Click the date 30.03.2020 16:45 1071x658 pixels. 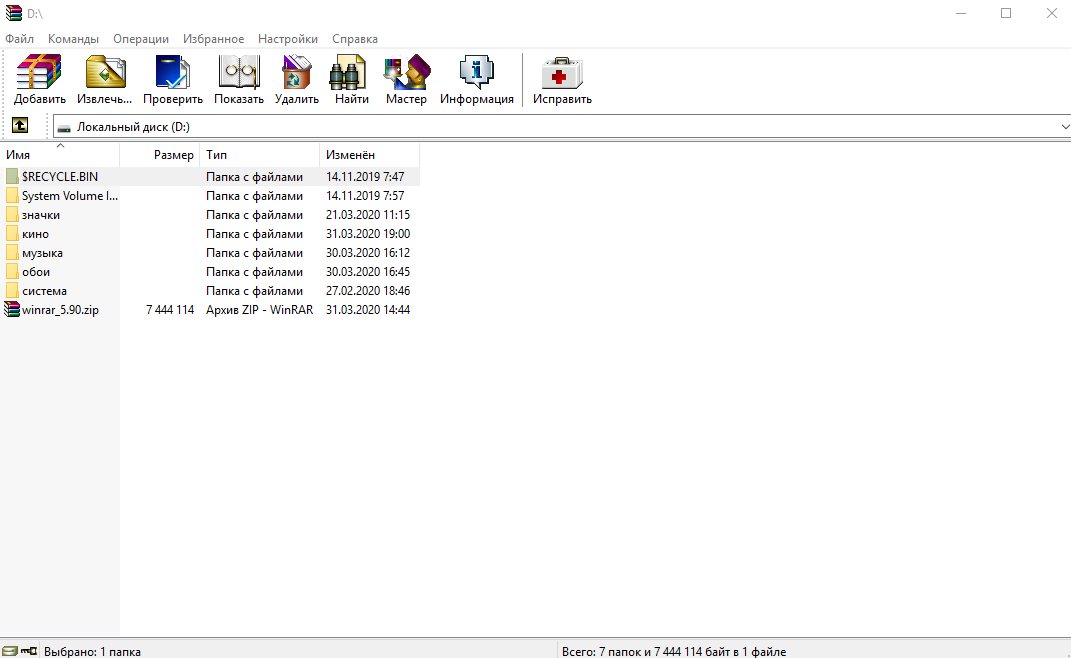tap(368, 272)
